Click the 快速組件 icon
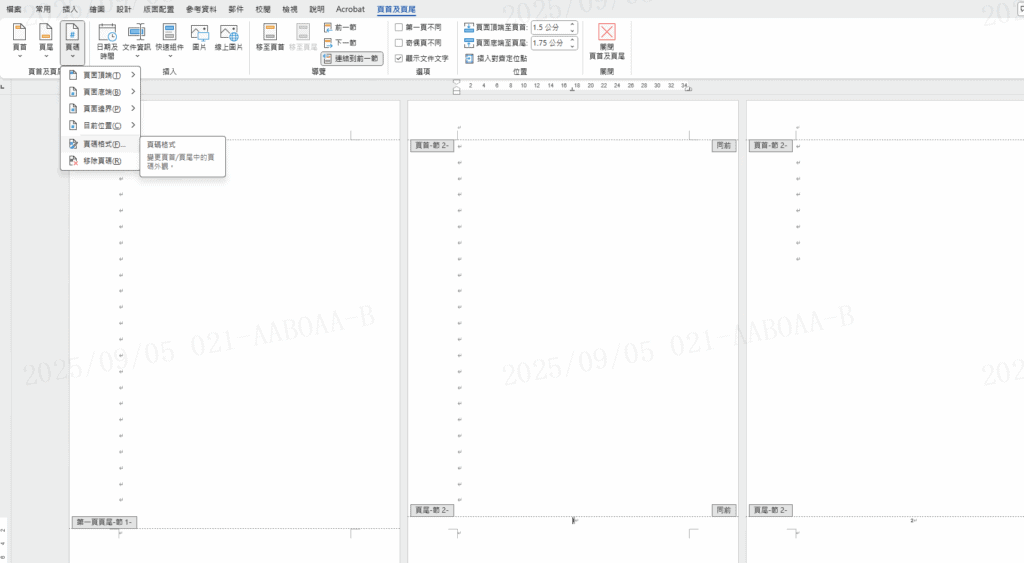The width and height of the screenshot is (1024, 563). coord(169,35)
